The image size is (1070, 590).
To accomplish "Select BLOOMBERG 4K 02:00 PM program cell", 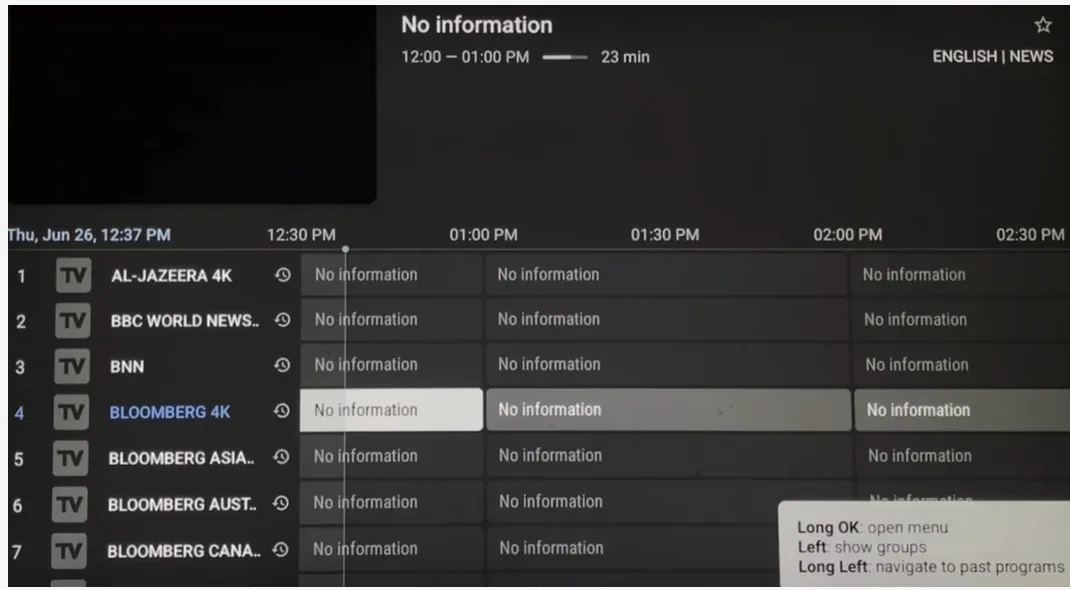I will pyautogui.click(x=963, y=410).
